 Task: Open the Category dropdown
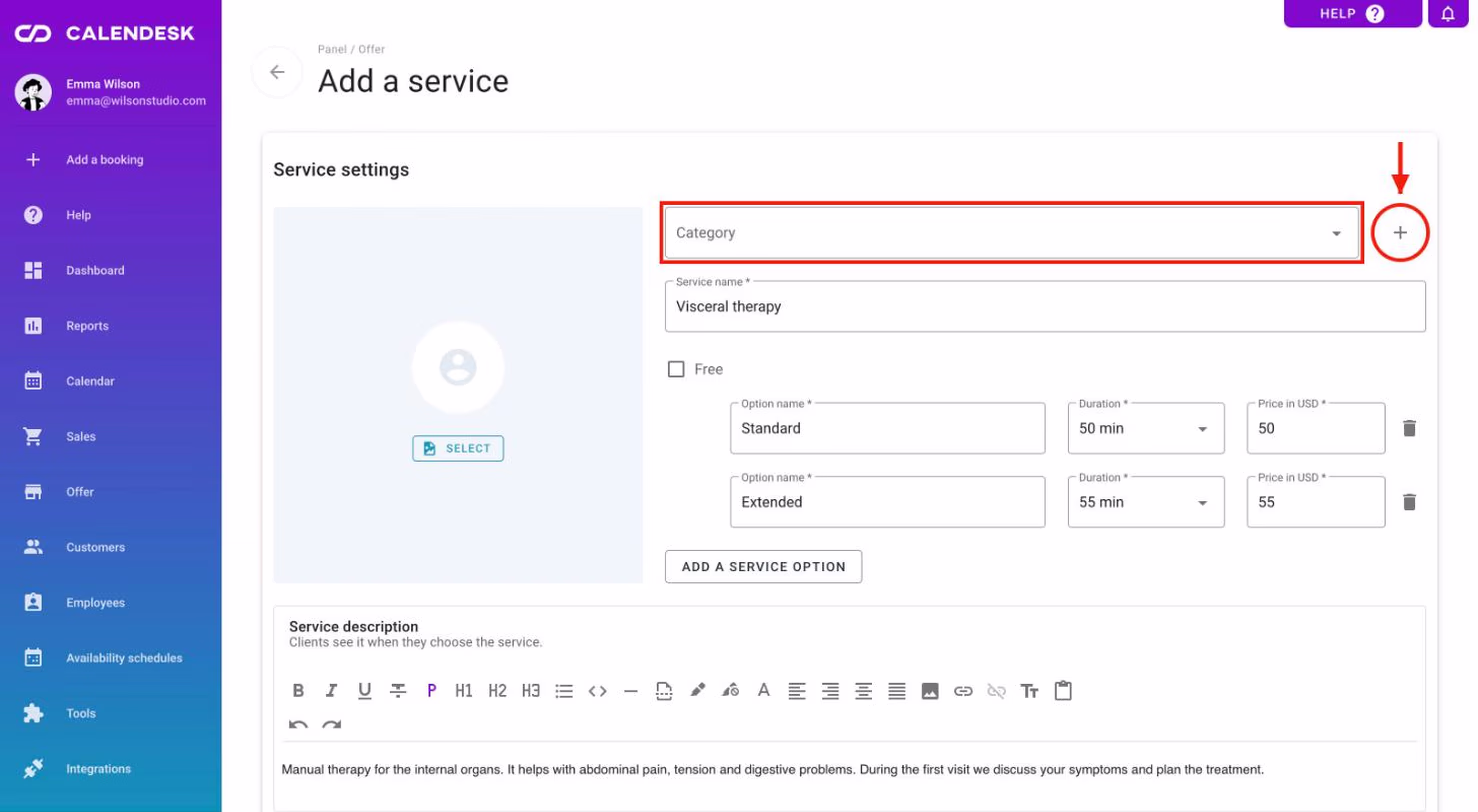(1011, 233)
